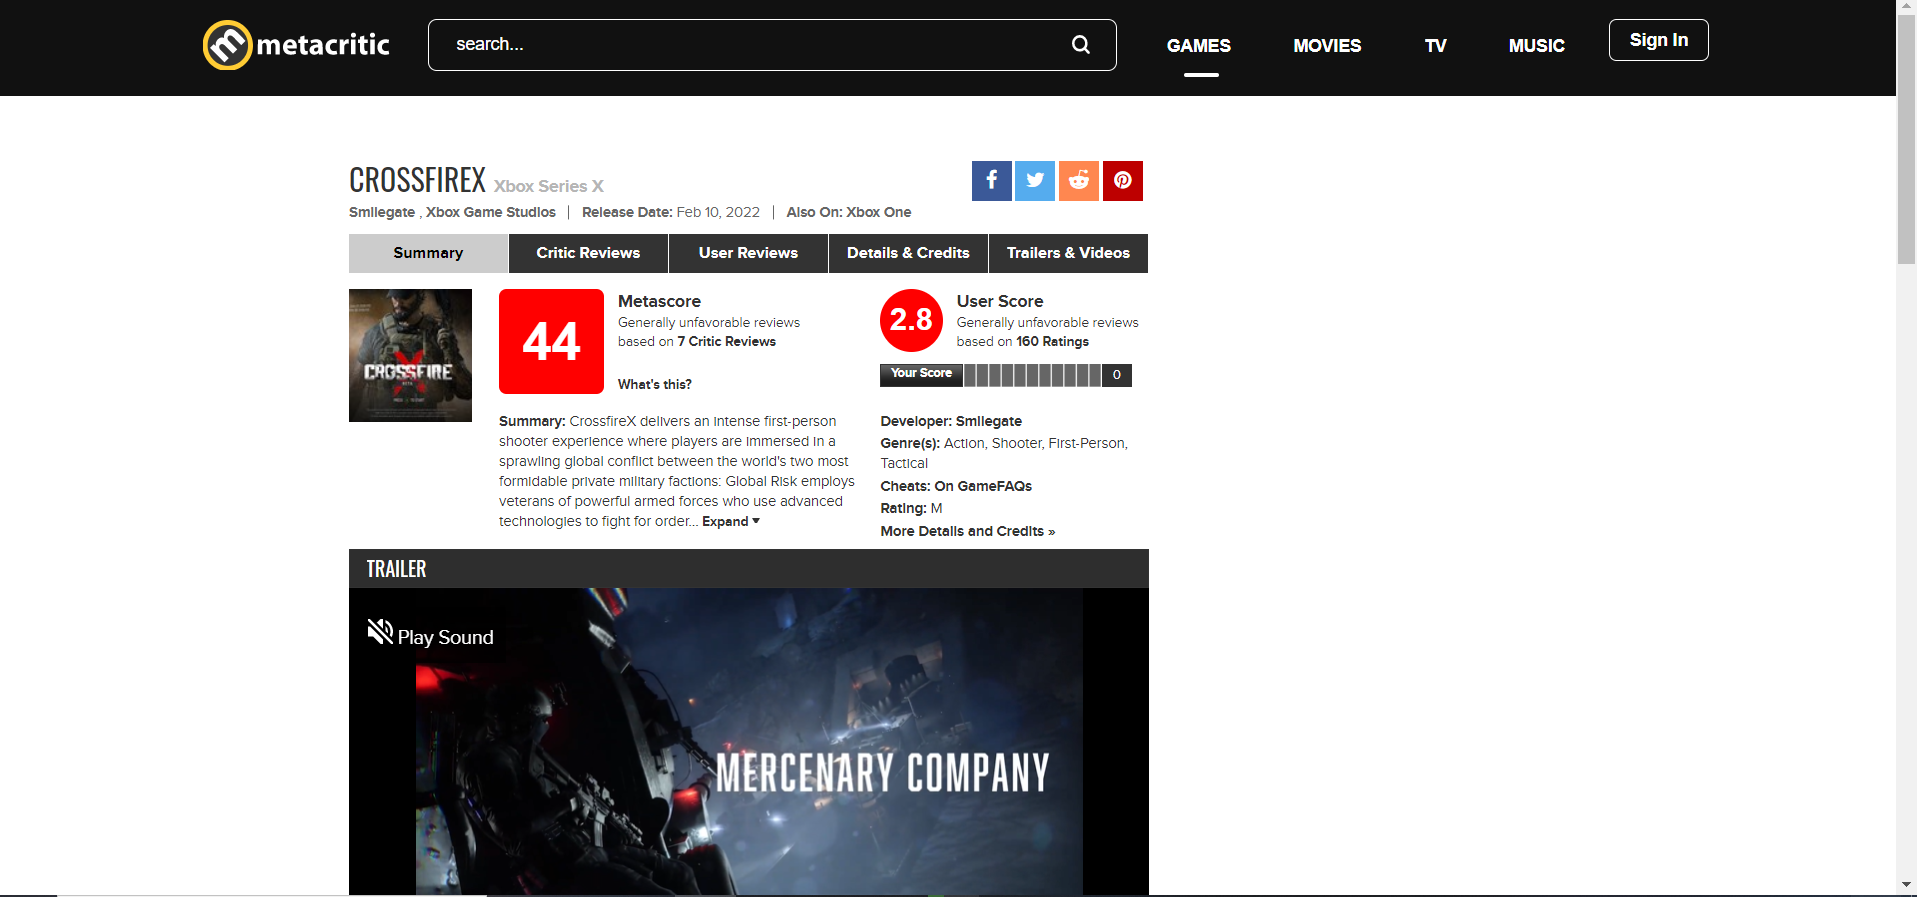
Task: Open the Trailers & Videos tab
Action: point(1068,253)
